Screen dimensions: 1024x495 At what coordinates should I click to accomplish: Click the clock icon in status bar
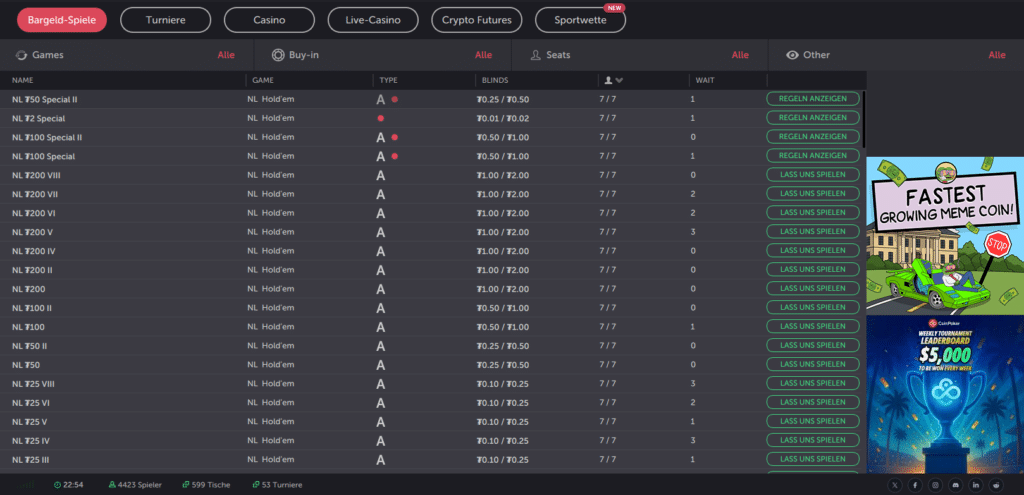click(x=57, y=485)
